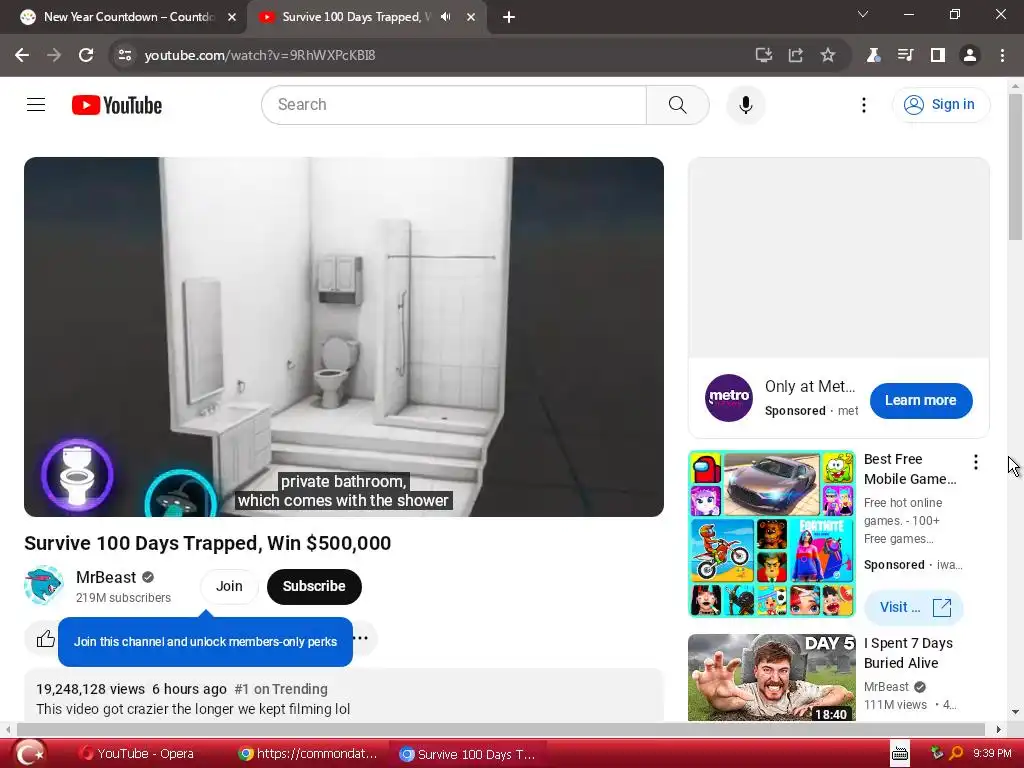Go to YouTube home via logo
1024x768 pixels.
click(x=117, y=105)
